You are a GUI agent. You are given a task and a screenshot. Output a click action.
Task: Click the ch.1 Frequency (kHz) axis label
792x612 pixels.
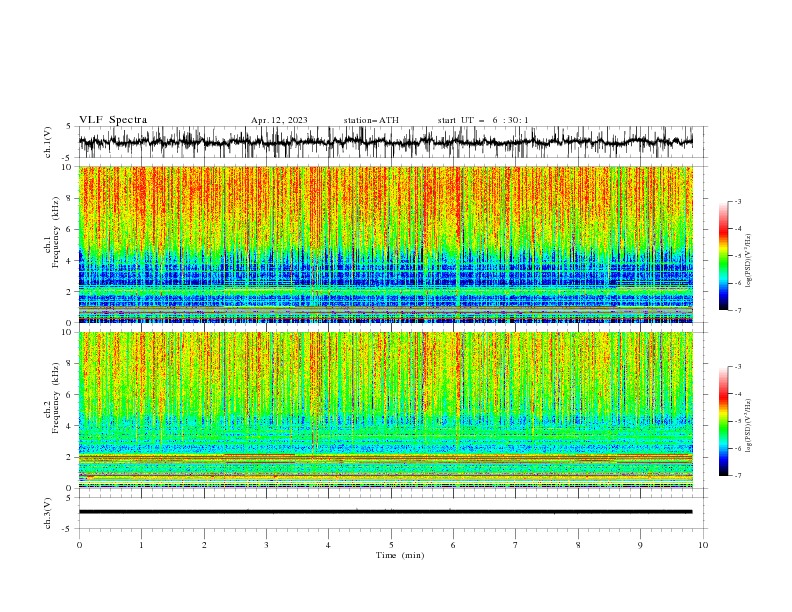click(52, 230)
